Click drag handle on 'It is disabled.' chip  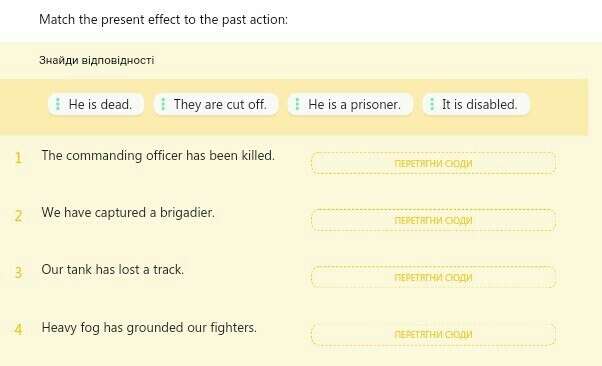(432, 104)
